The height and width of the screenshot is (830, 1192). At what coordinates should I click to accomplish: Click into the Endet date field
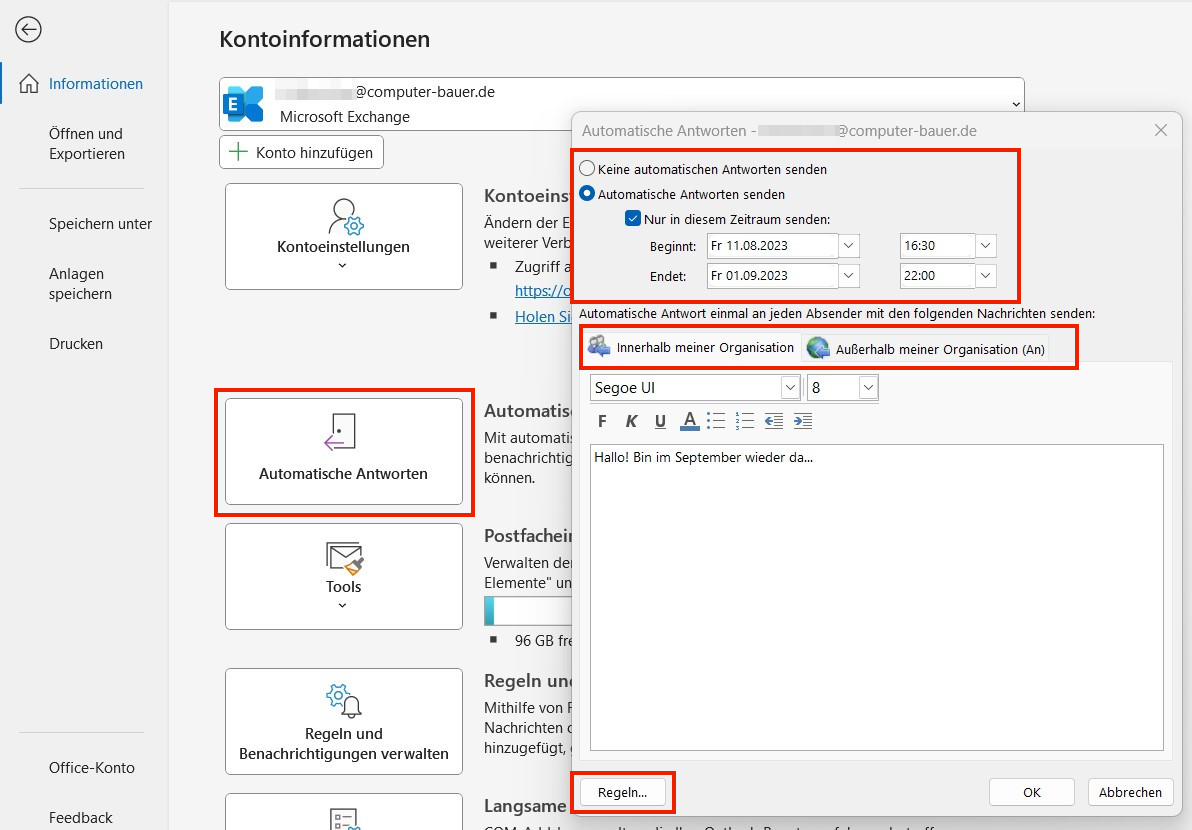(772, 275)
